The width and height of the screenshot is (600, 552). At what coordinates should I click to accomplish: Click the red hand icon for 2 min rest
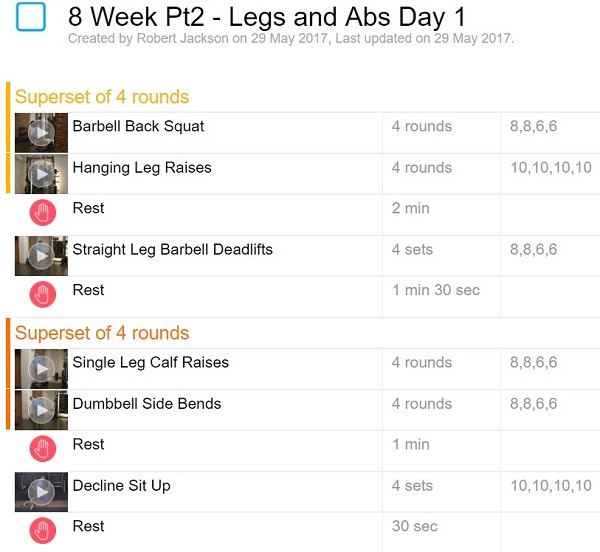(41, 213)
